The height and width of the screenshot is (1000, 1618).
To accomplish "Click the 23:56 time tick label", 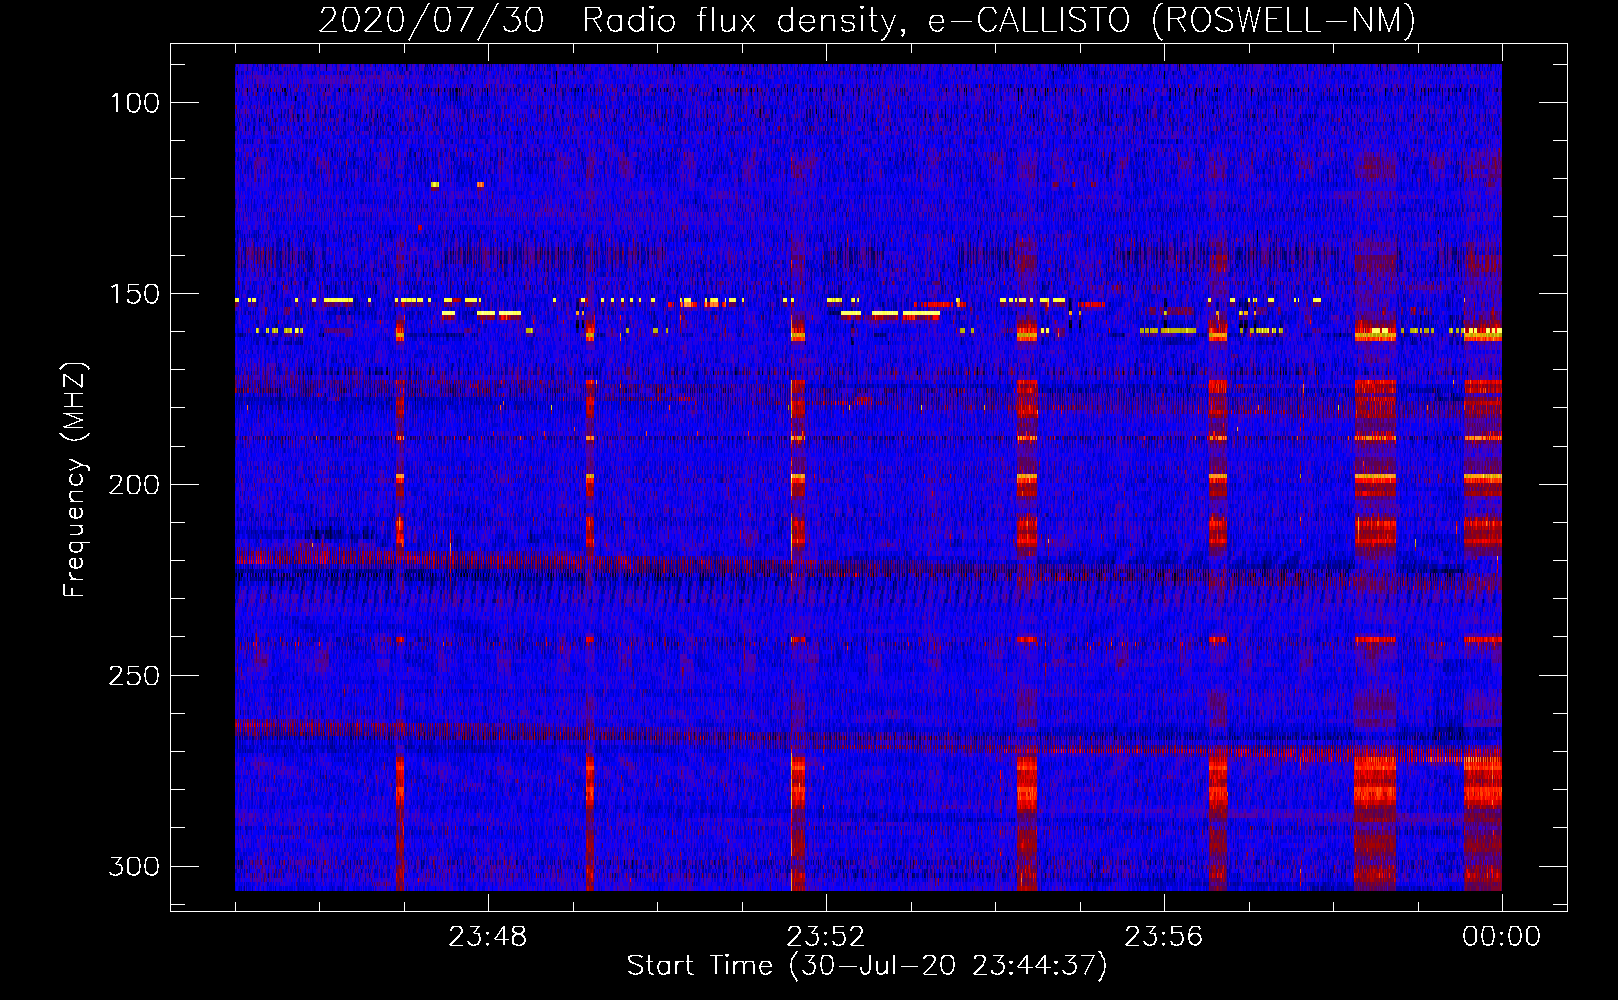I will (x=1164, y=937).
